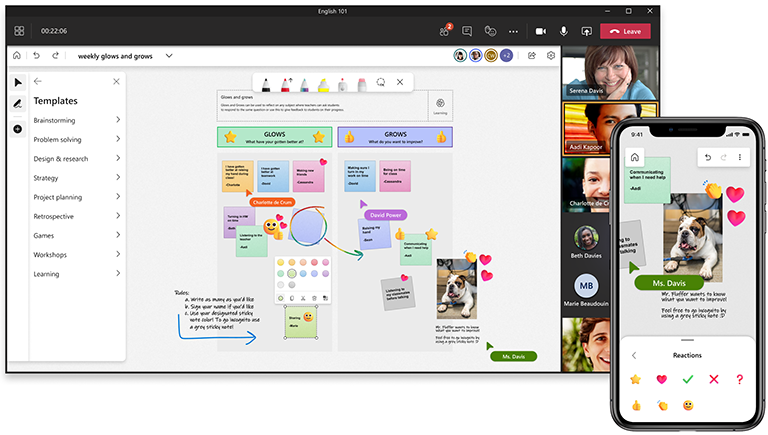Click the red Leave call button
This screenshot has height=435, width=768.
tap(624, 31)
